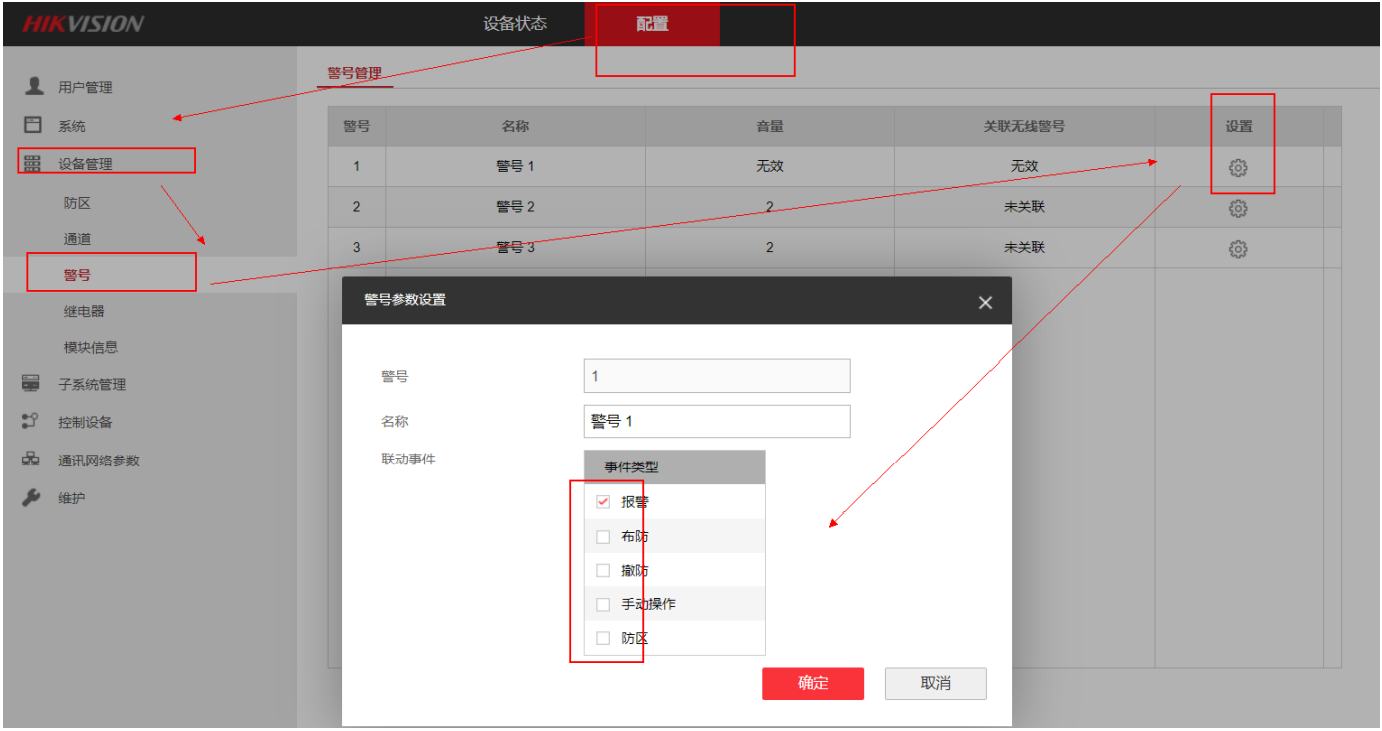Switch to the 配置 tab
Screen dimensions: 1382x731
(x=653, y=24)
